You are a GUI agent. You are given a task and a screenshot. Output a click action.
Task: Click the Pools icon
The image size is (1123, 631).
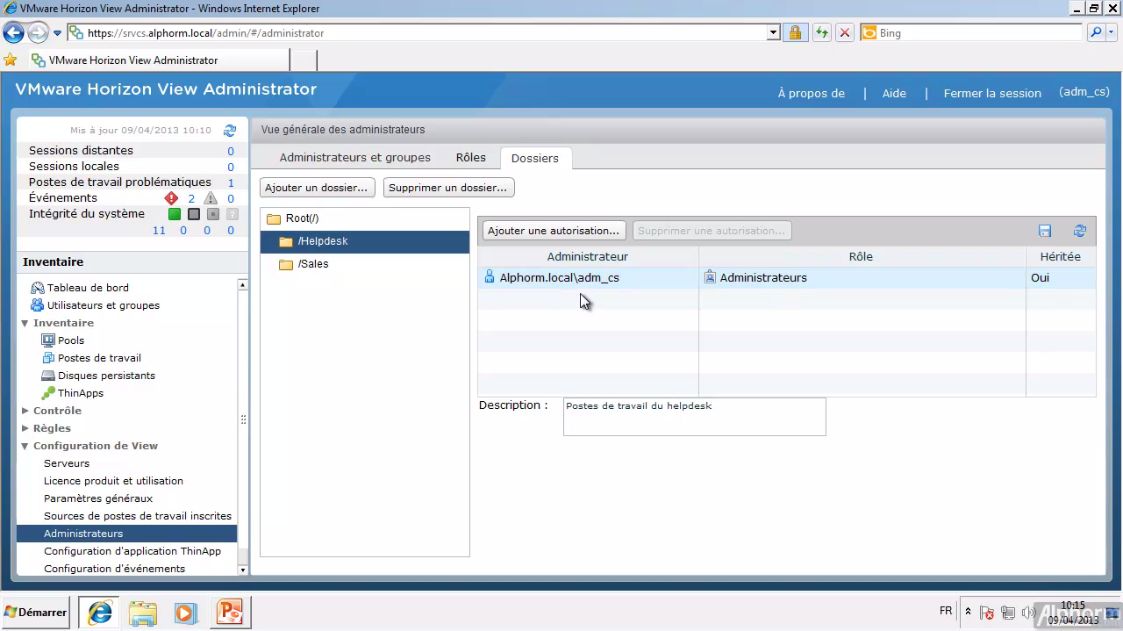pos(48,340)
